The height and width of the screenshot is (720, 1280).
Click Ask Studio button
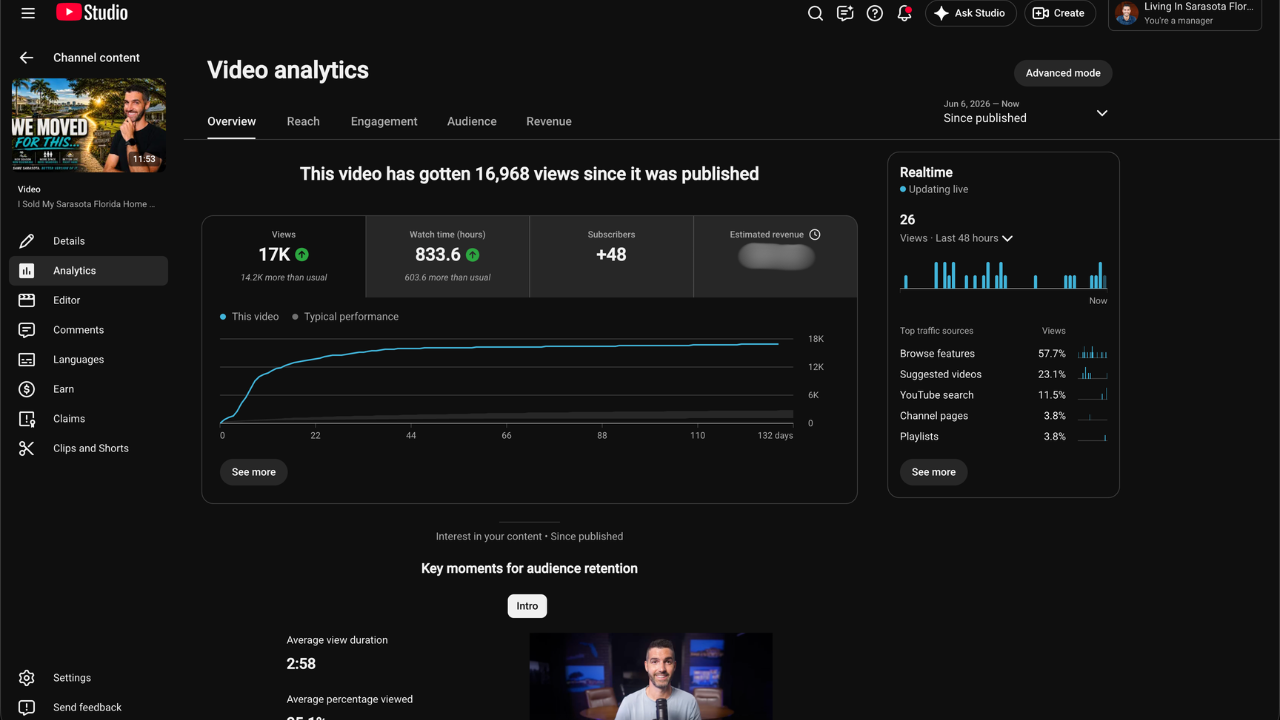(970, 13)
